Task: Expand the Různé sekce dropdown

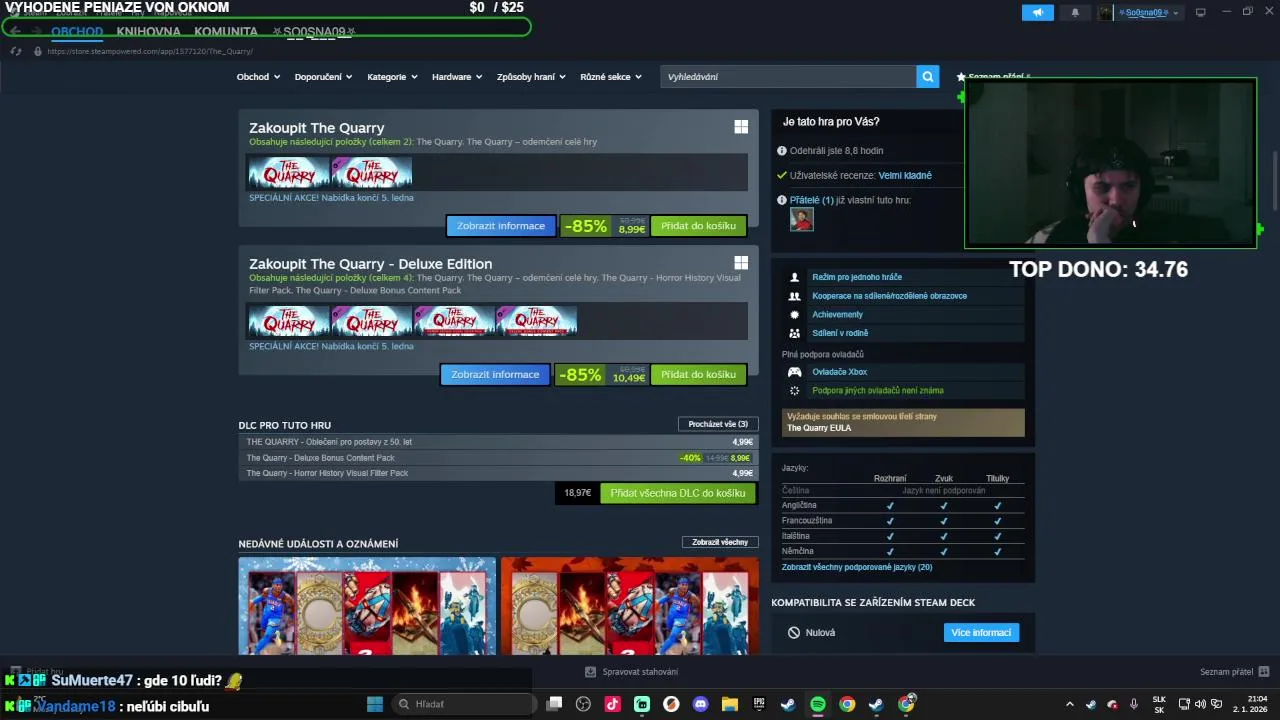Action: pos(611,77)
